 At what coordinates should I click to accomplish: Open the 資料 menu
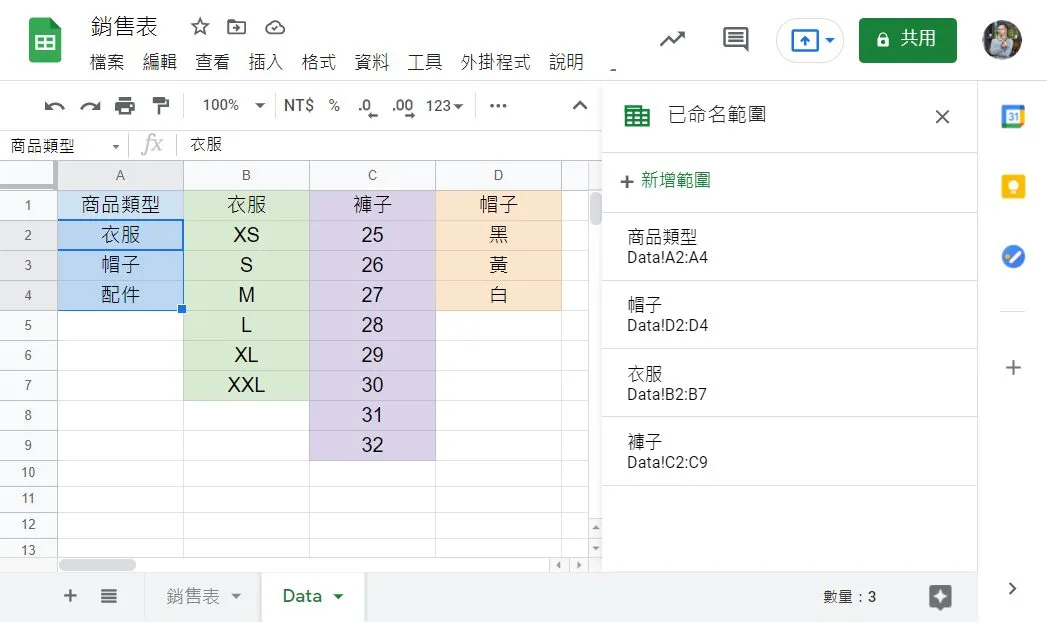(x=371, y=62)
